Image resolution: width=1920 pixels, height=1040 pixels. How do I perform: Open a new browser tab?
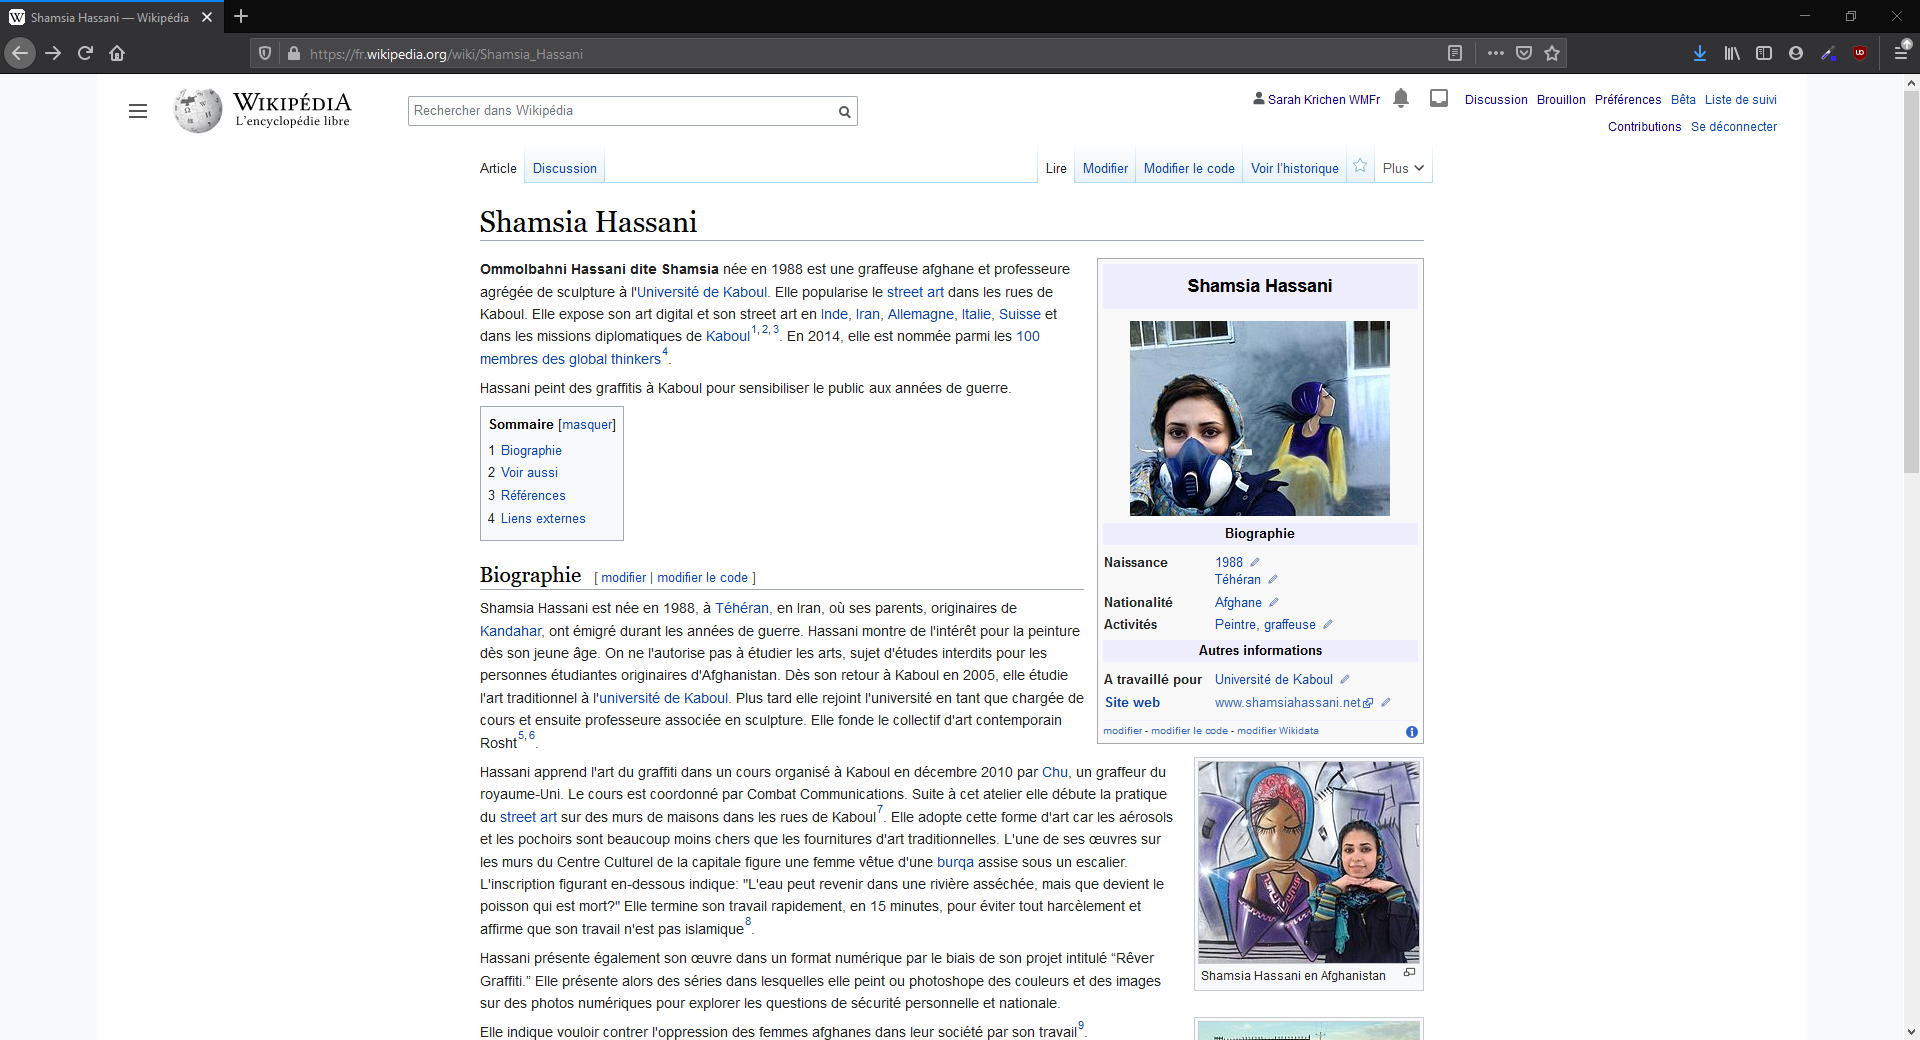tap(241, 16)
